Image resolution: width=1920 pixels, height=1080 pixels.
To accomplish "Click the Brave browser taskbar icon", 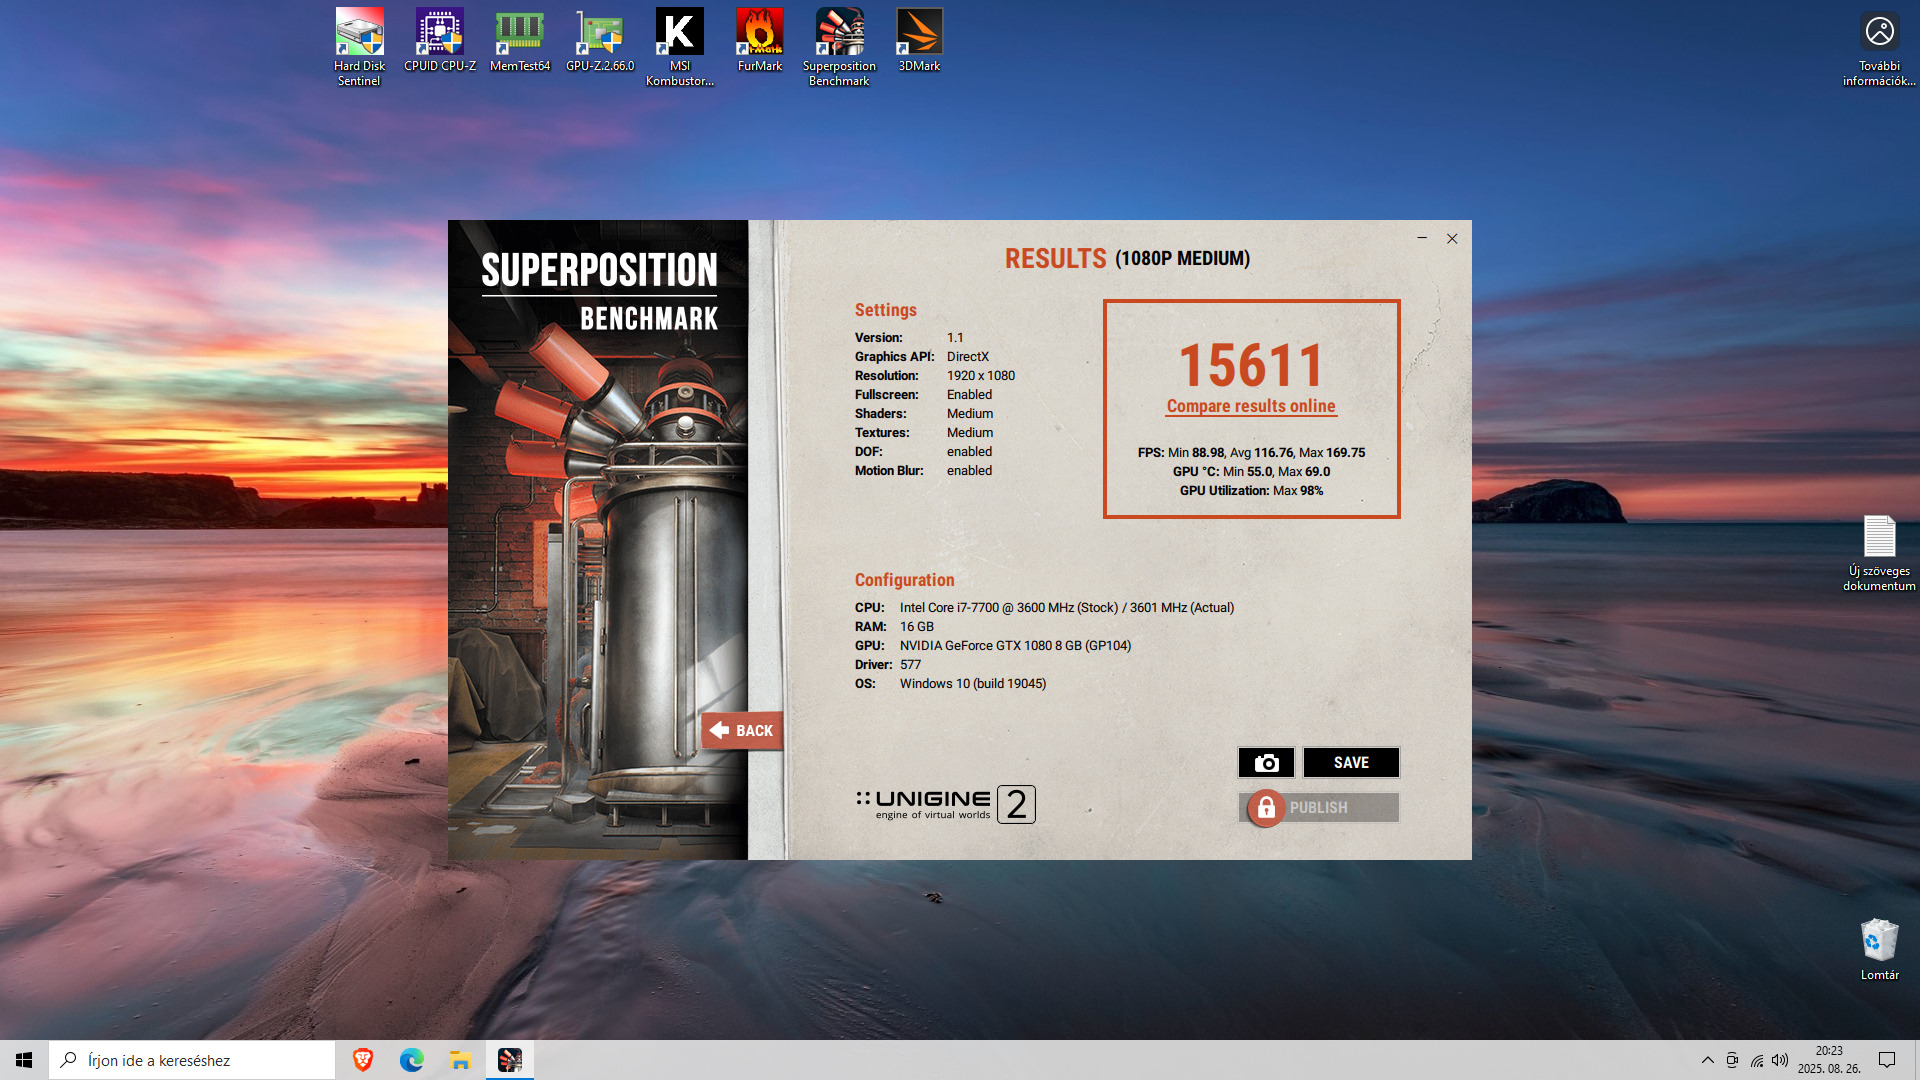I will click(363, 1060).
